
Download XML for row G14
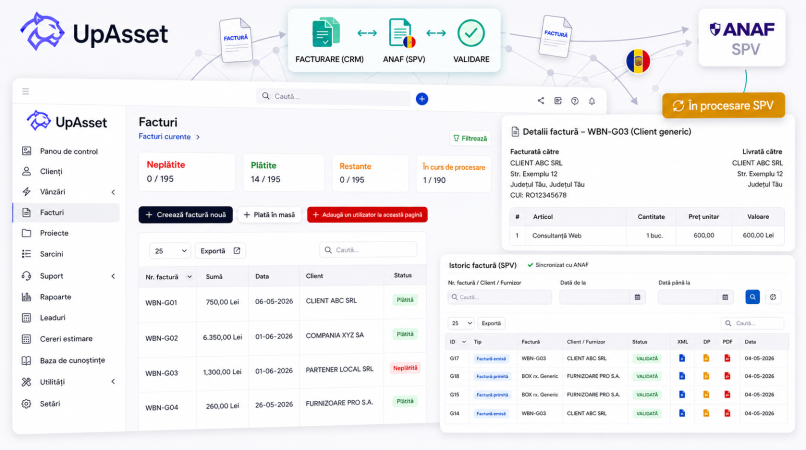pyautogui.click(x=682, y=413)
